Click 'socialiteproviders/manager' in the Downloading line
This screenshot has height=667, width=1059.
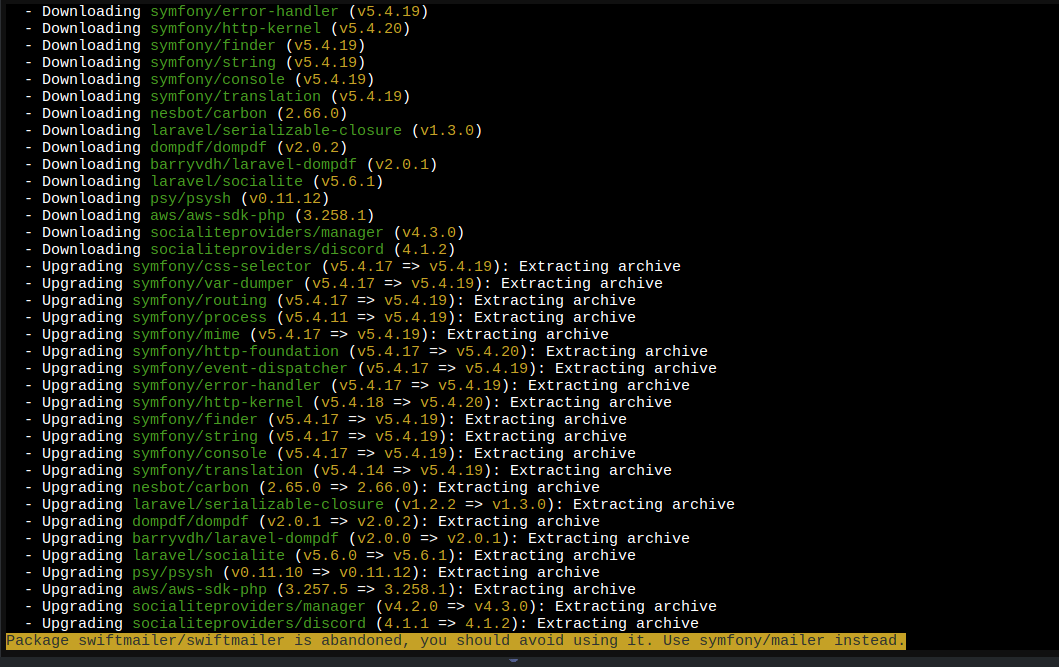tap(267, 232)
